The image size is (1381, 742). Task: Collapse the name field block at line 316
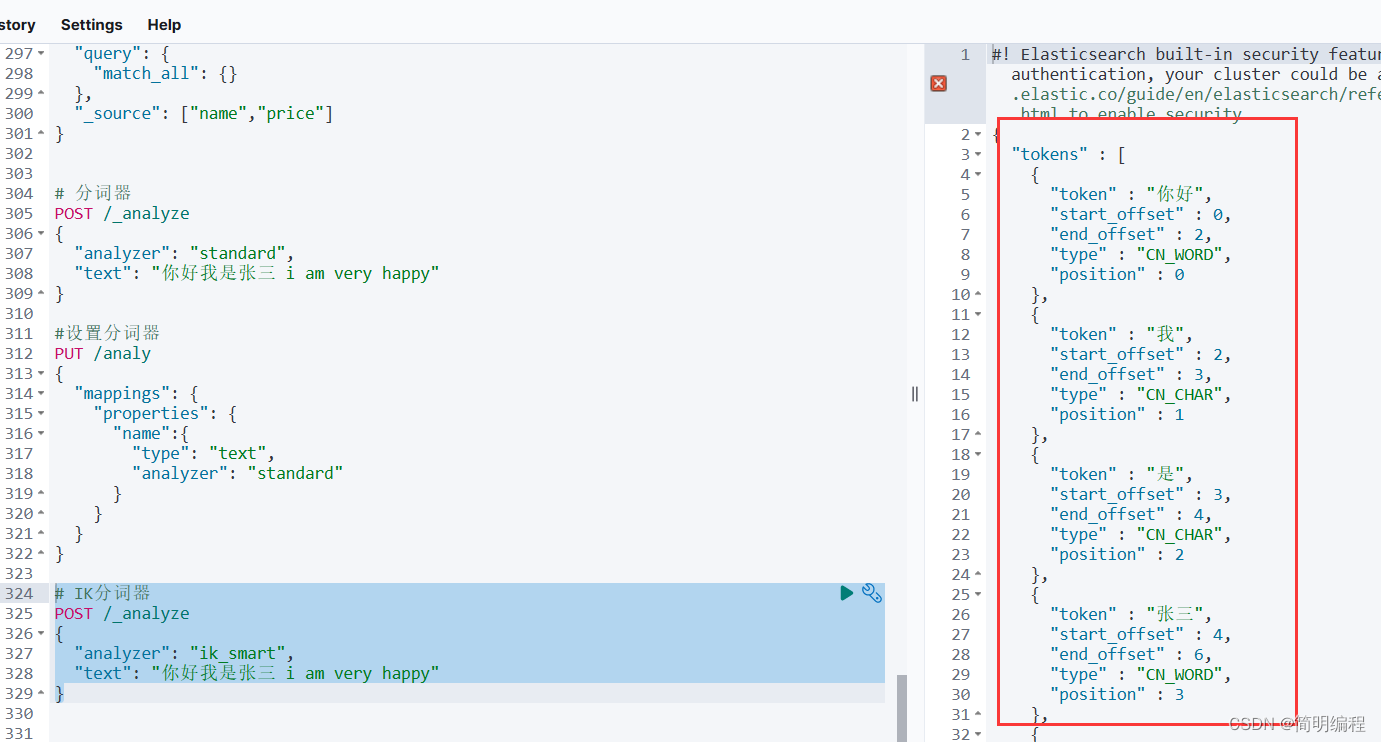tap(41, 433)
